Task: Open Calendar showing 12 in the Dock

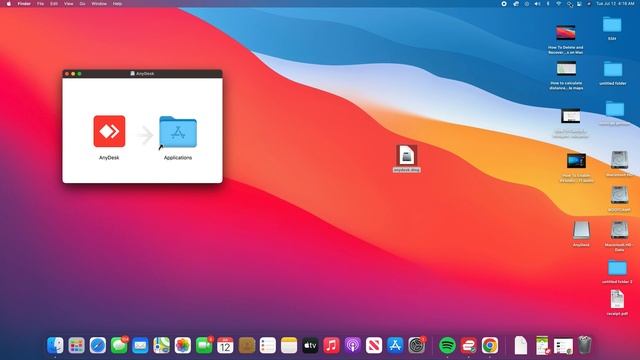Action: coord(225,346)
